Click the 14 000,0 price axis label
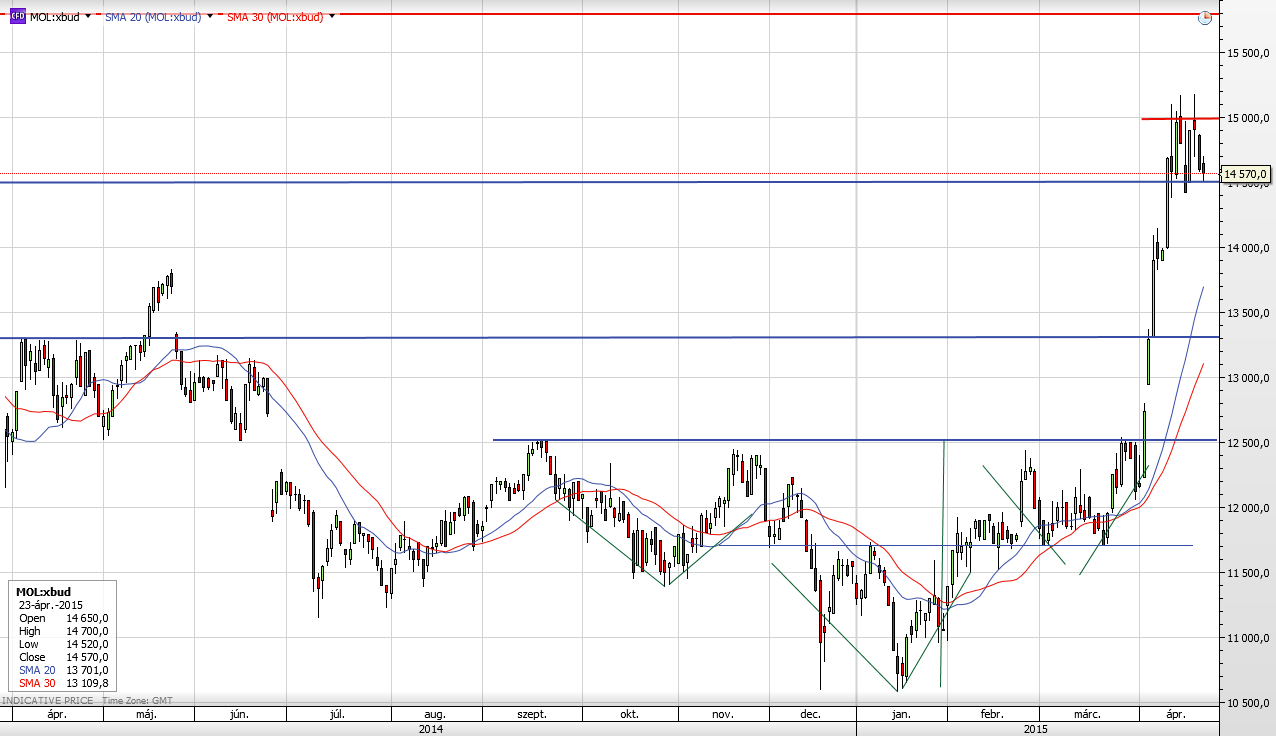 point(1246,248)
